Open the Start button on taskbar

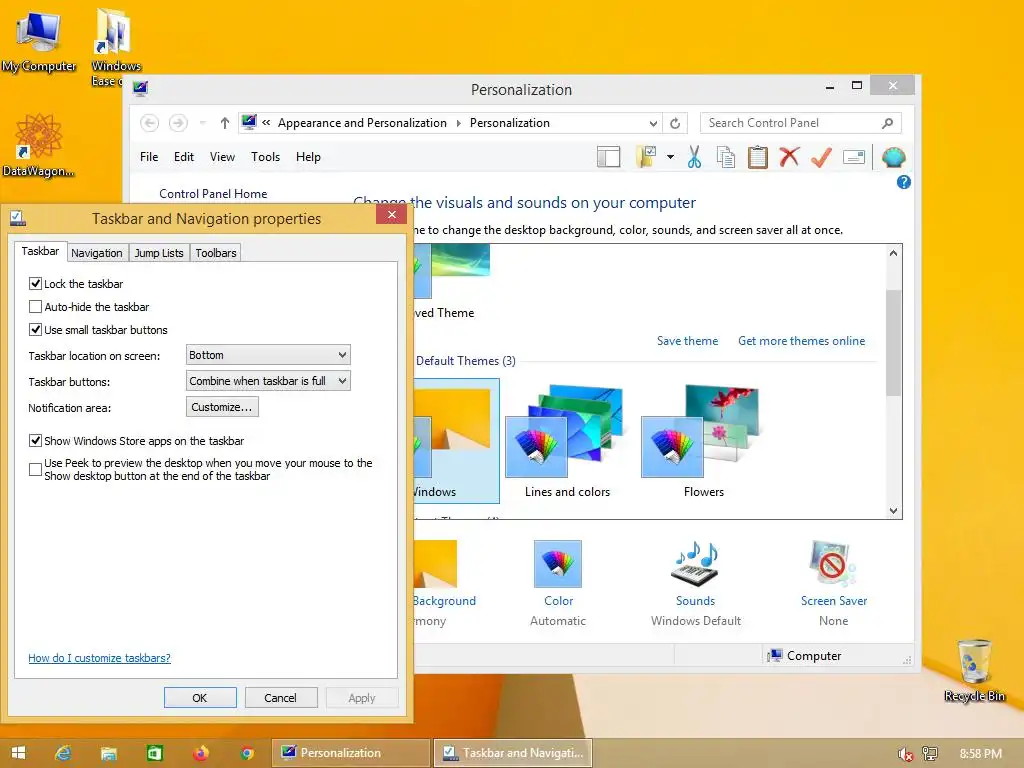click(x=18, y=753)
